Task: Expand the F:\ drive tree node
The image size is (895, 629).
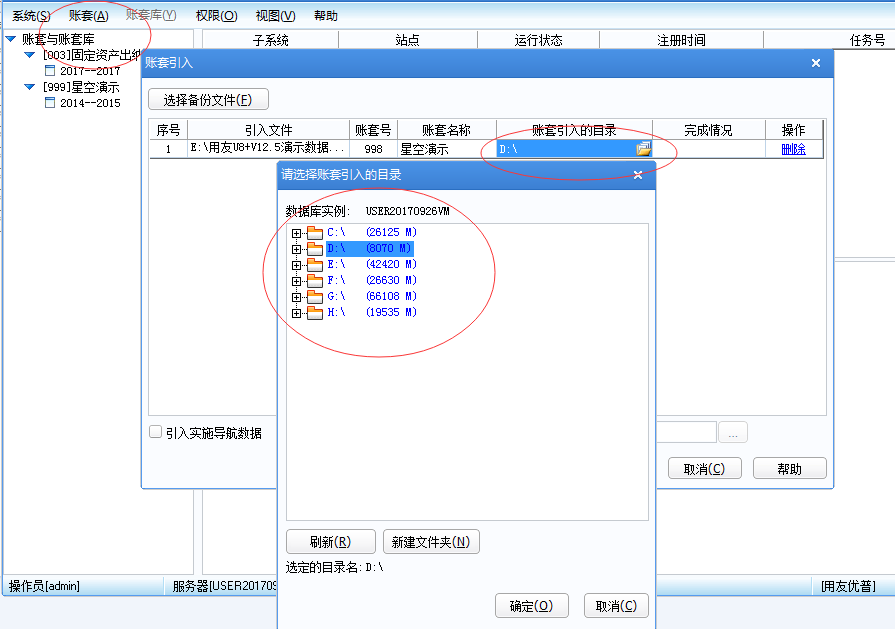Action: [296, 281]
